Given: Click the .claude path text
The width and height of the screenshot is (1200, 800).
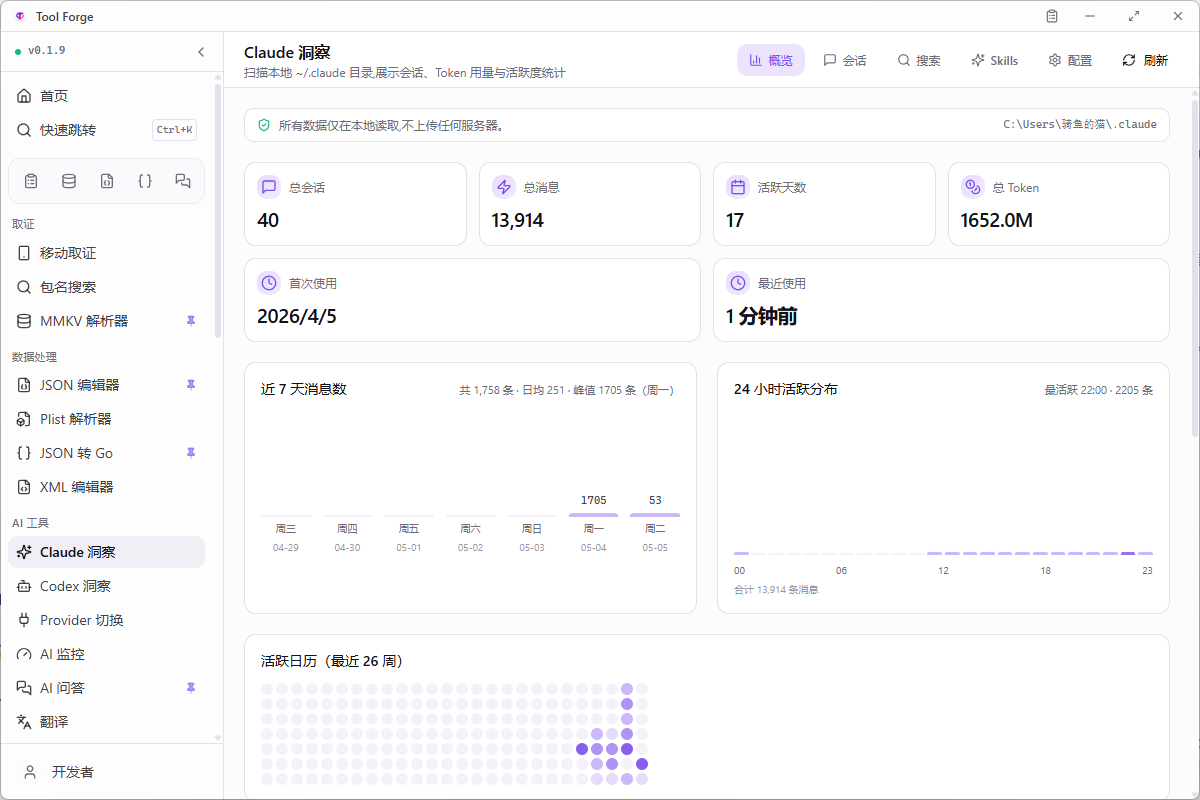Looking at the screenshot, I should (x=1080, y=125).
